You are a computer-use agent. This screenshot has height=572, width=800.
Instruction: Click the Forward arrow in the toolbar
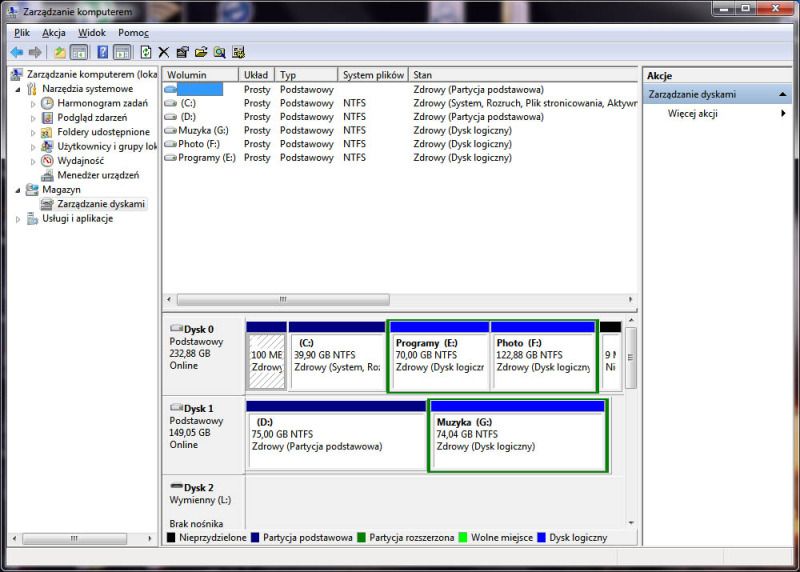tap(35, 52)
